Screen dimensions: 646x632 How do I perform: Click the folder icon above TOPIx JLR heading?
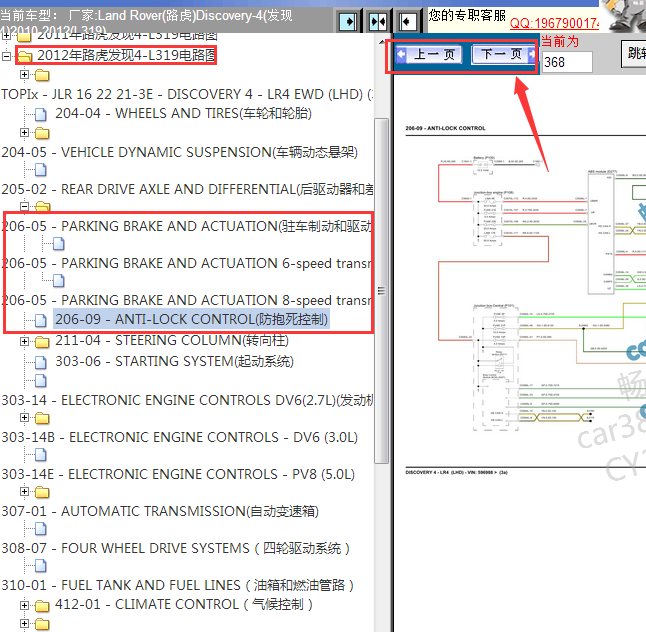click(x=42, y=75)
